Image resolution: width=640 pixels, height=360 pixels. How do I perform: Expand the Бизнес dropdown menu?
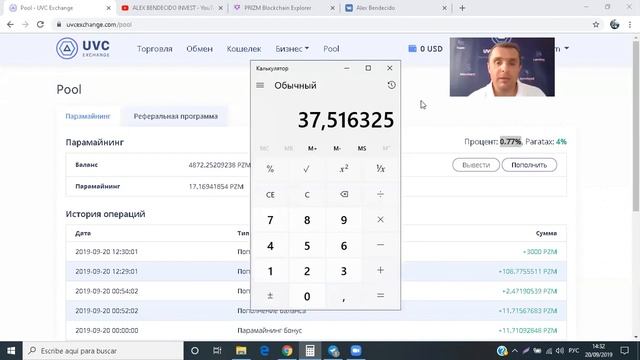pyautogui.click(x=292, y=49)
